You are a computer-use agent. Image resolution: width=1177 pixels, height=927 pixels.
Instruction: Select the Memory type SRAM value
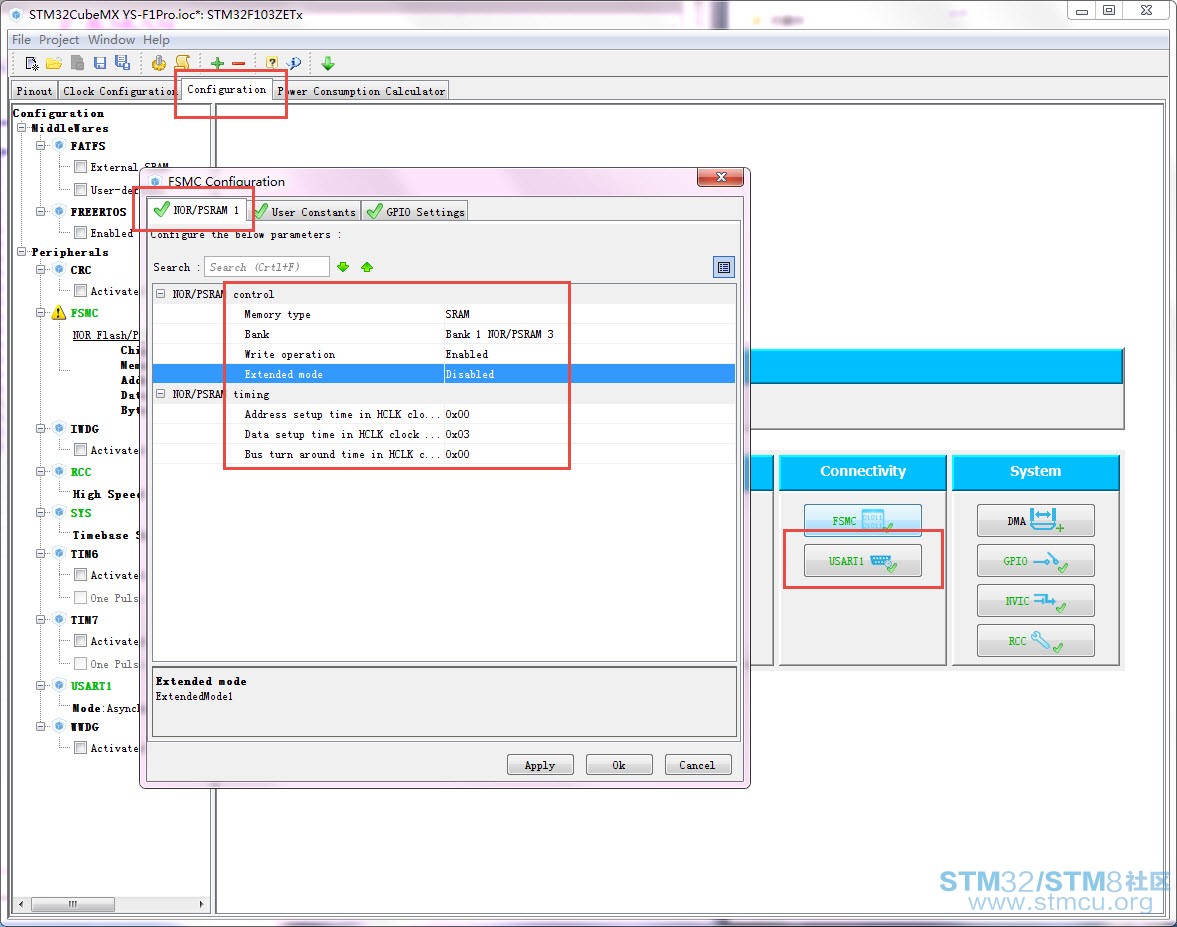click(457, 314)
